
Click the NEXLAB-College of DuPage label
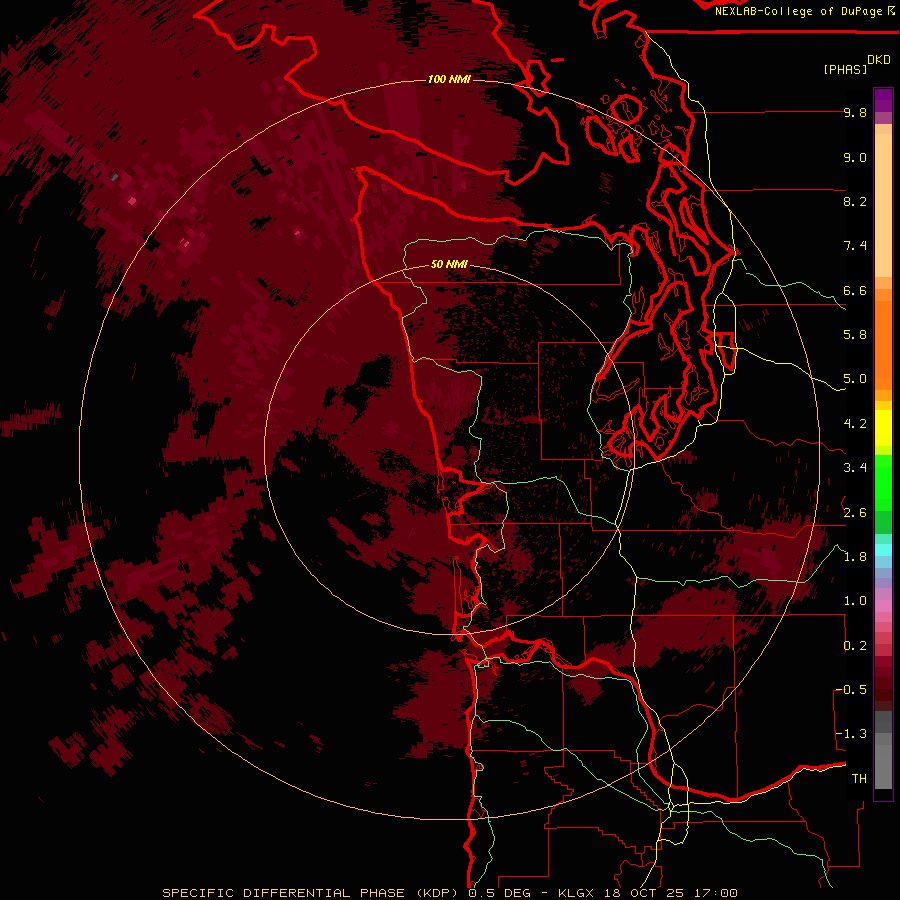pos(798,11)
